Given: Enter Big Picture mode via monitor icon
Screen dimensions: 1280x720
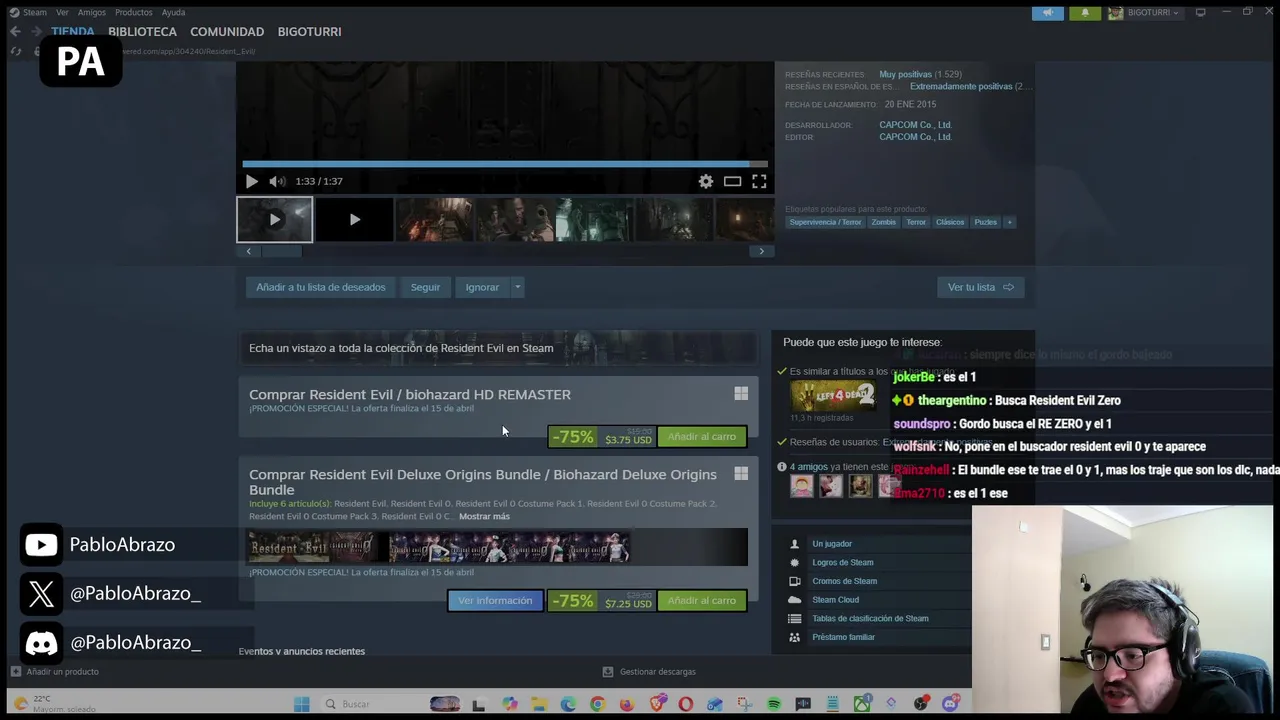Looking at the screenshot, I should pos(1200,13).
